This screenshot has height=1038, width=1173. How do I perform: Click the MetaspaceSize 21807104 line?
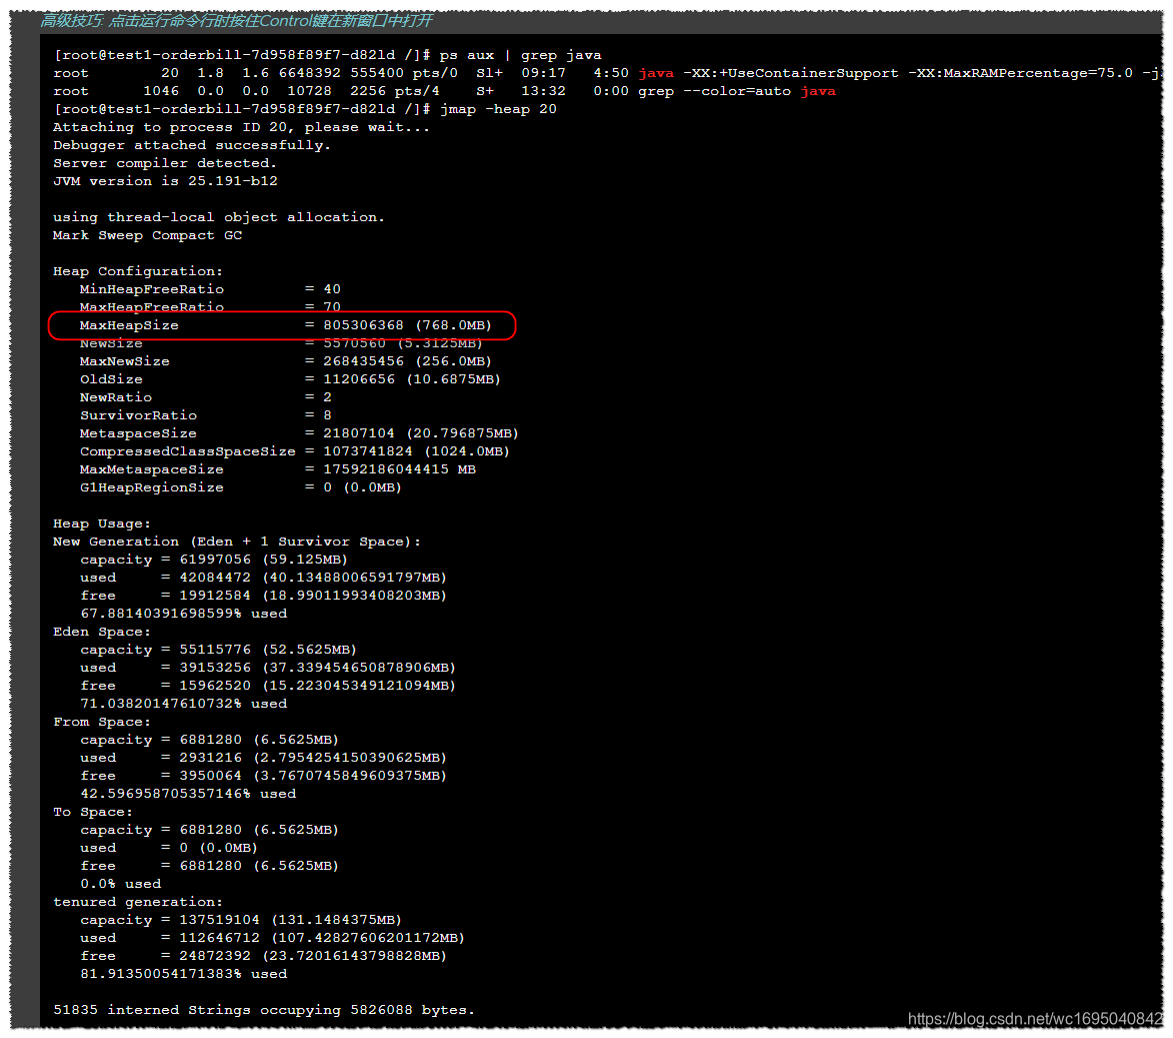pos(299,433)
